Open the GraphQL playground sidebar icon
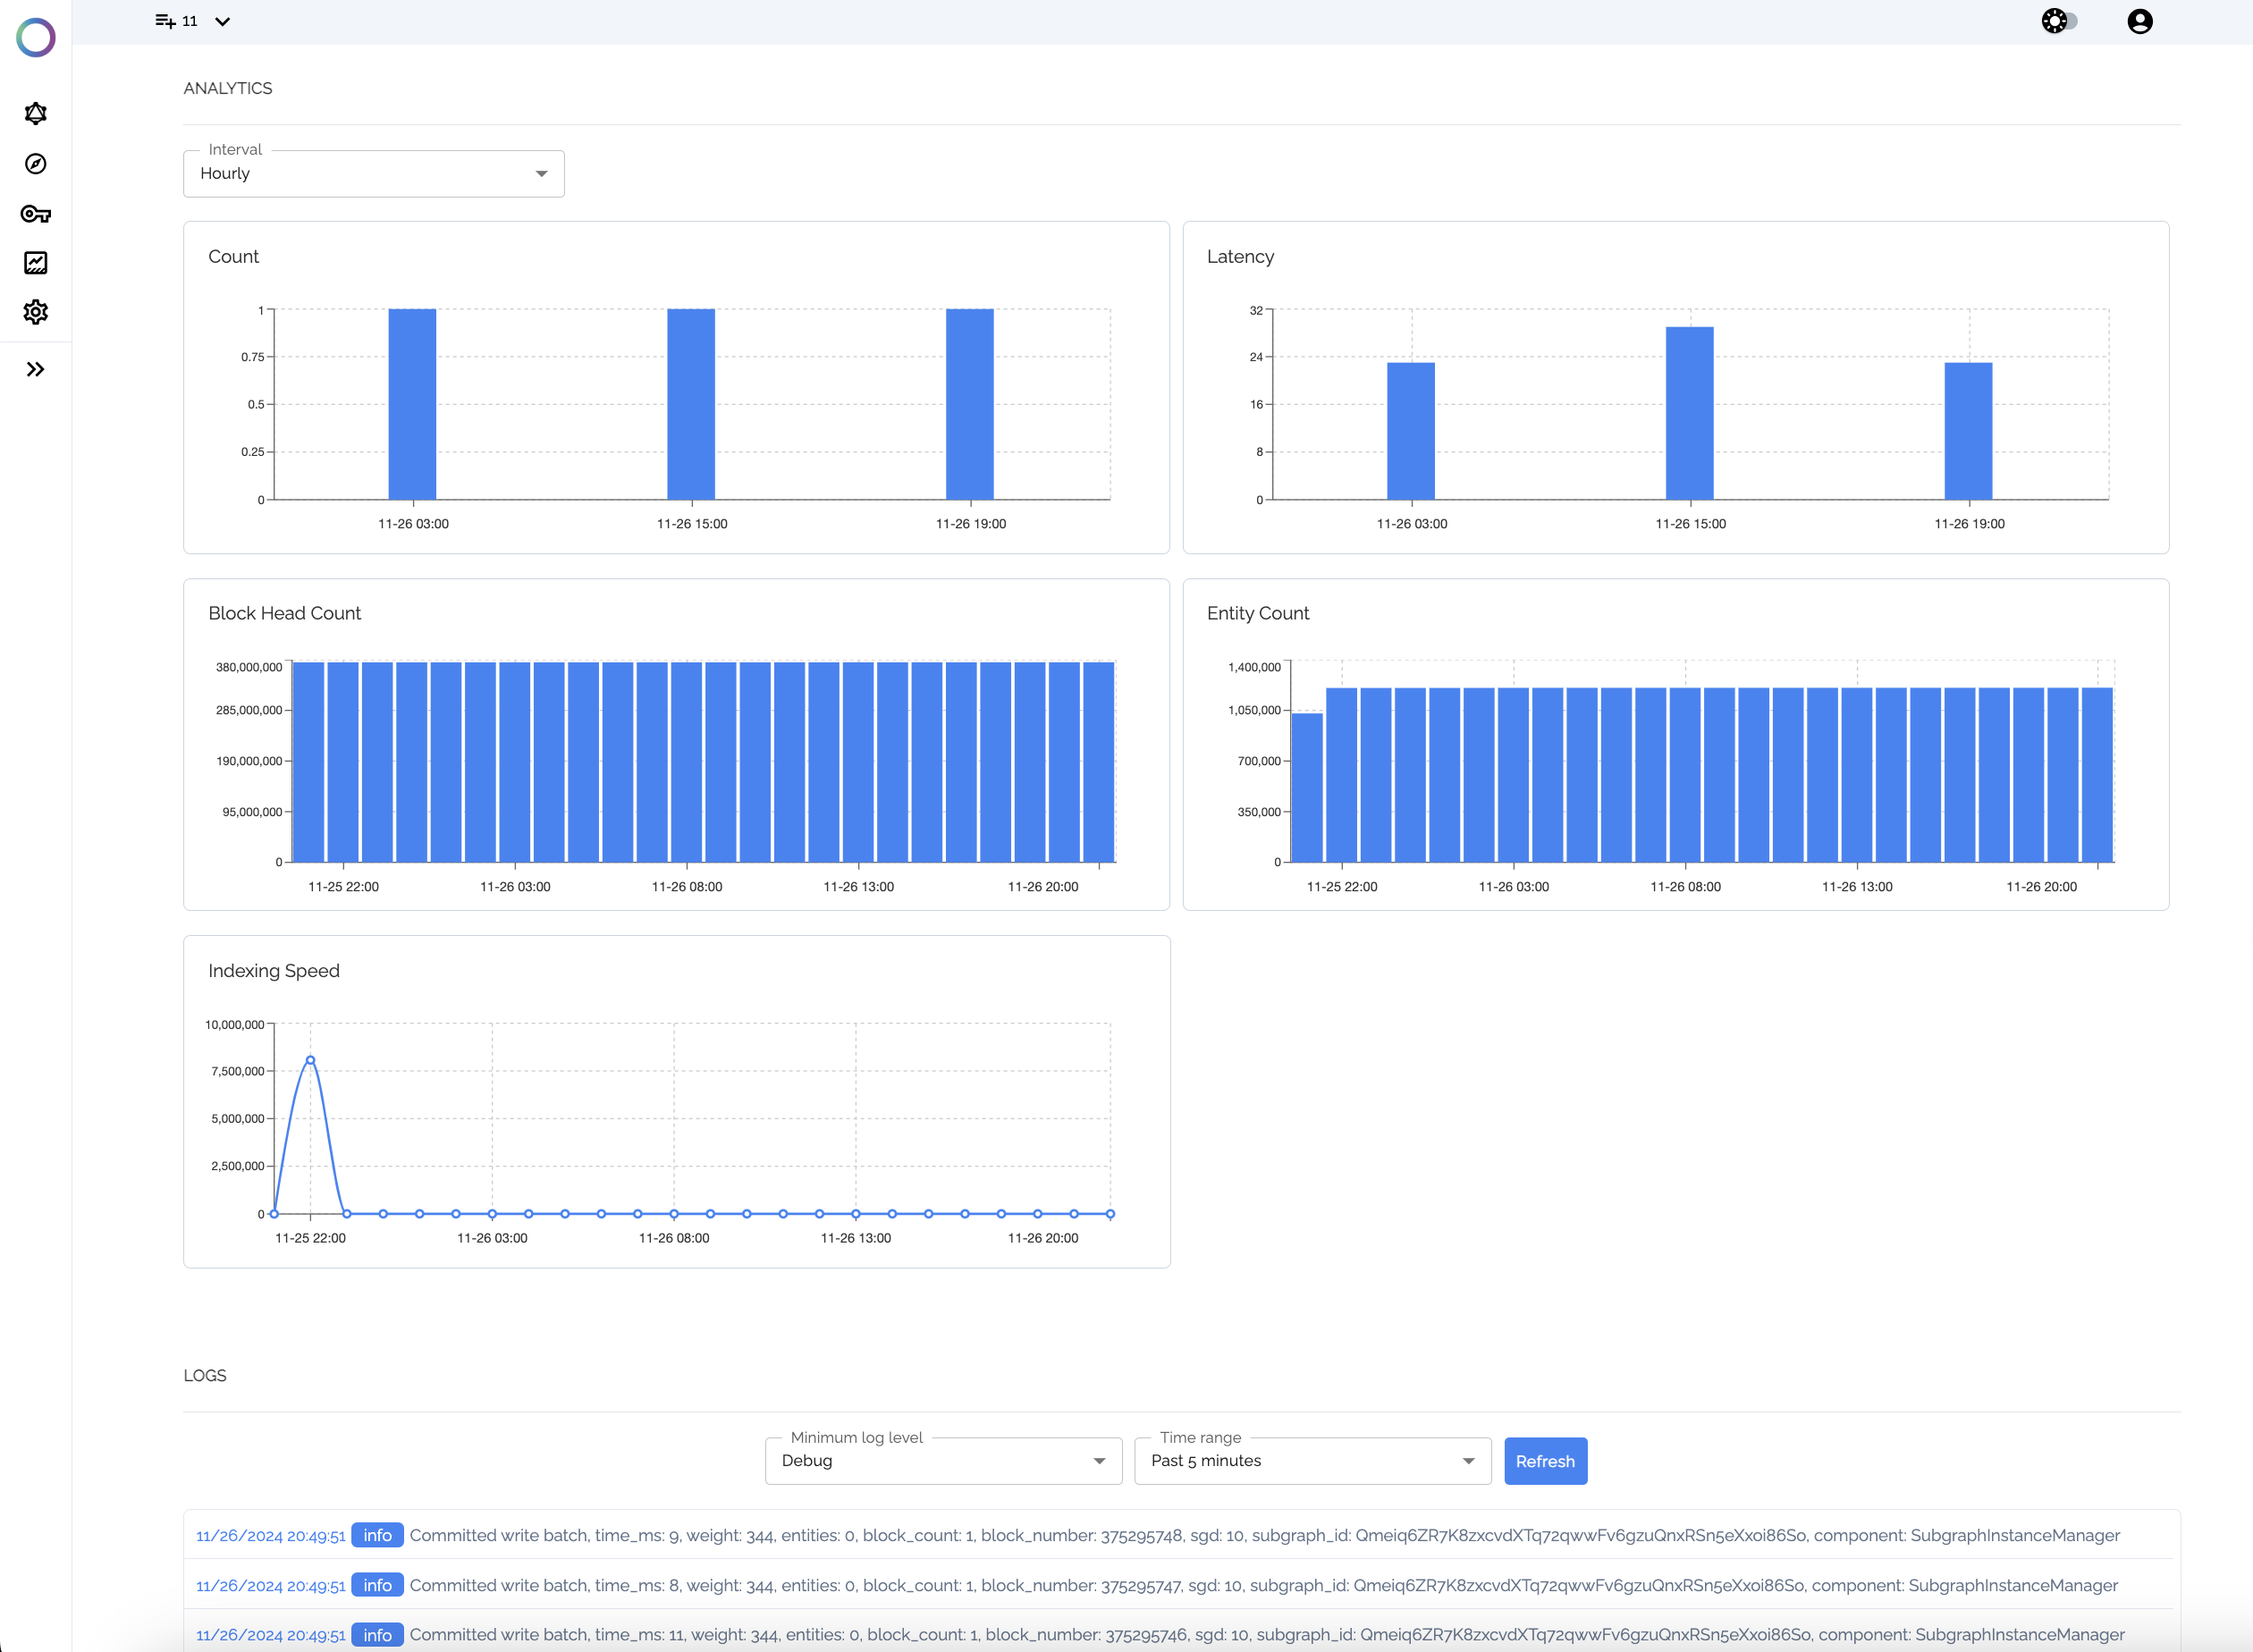Screen dimensions: 2253x1652 coord(36,114)
